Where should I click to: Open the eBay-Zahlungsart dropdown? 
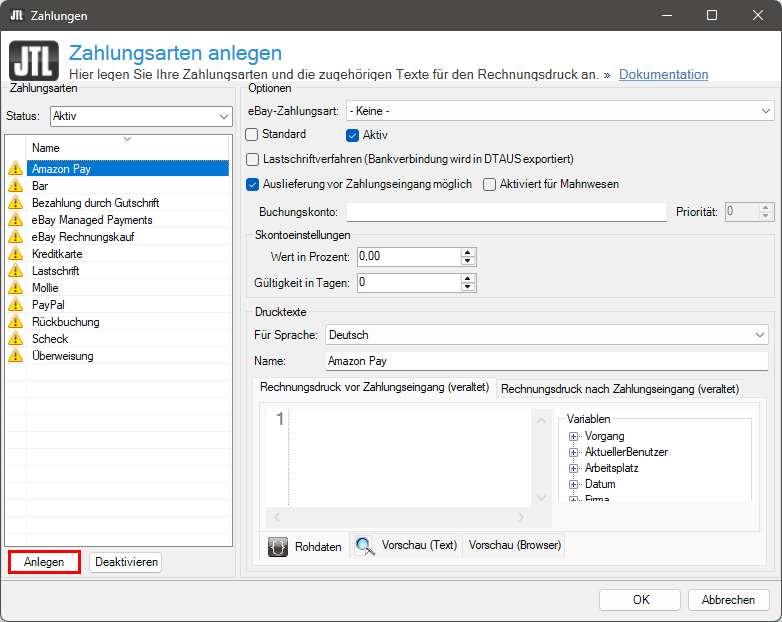click(x=765, y=110)
